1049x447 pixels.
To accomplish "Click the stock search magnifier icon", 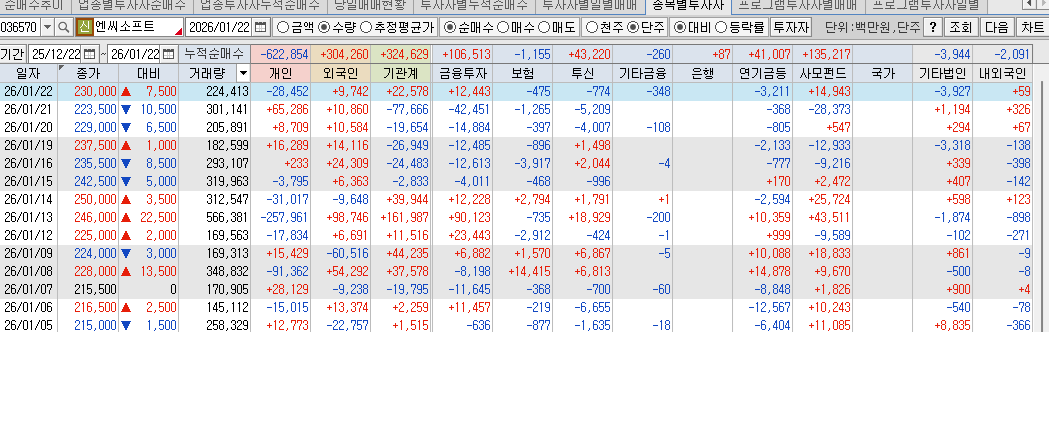I will (63, 27).
